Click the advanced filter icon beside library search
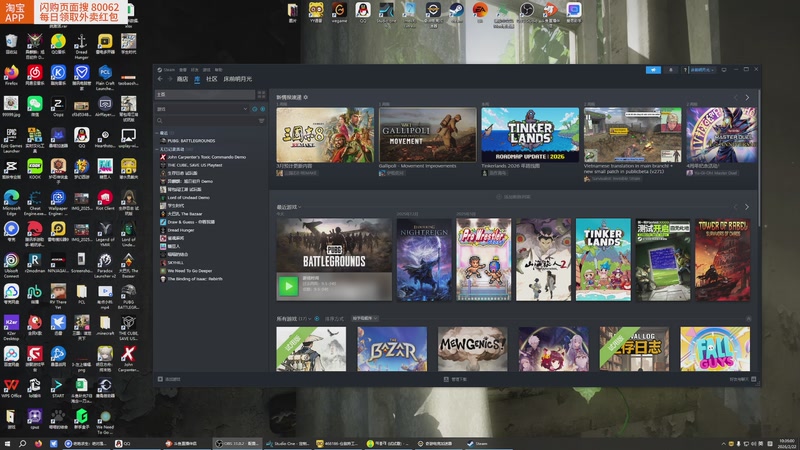Image resolution: width=800 pixels, height=450 pixels. (261, 121)
